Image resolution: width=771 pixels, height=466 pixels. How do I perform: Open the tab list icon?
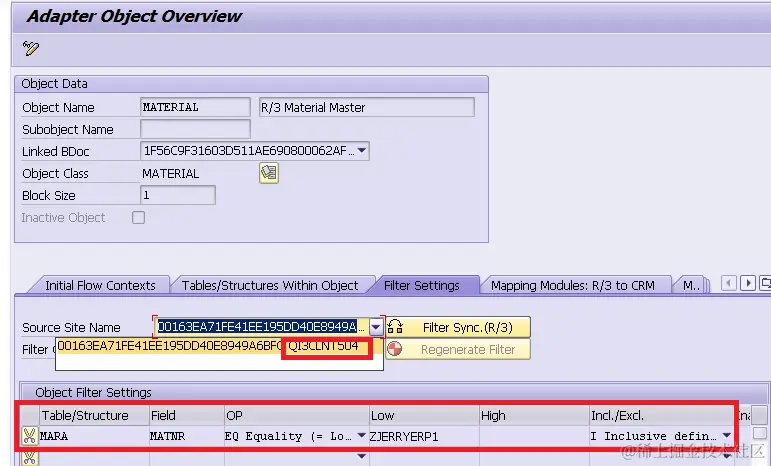(x=765, y=284)
